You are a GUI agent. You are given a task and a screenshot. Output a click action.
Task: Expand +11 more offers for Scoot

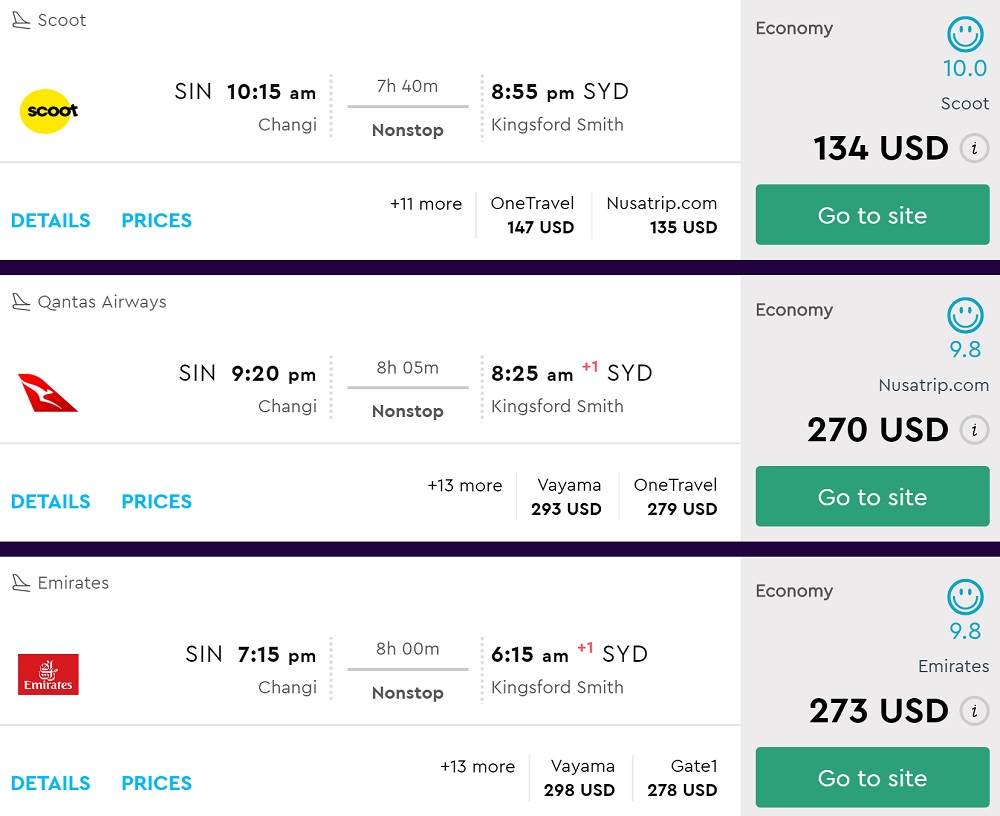click(x=426, y=204)
